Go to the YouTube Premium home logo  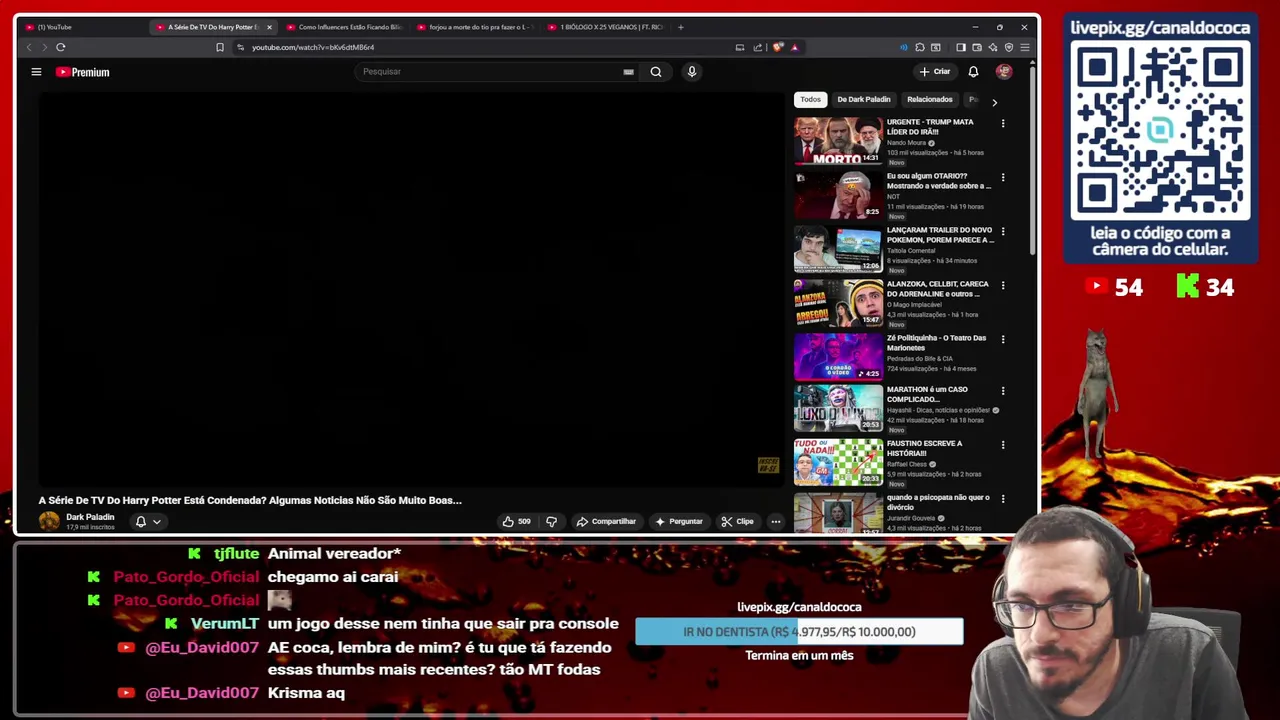(82, 72)
